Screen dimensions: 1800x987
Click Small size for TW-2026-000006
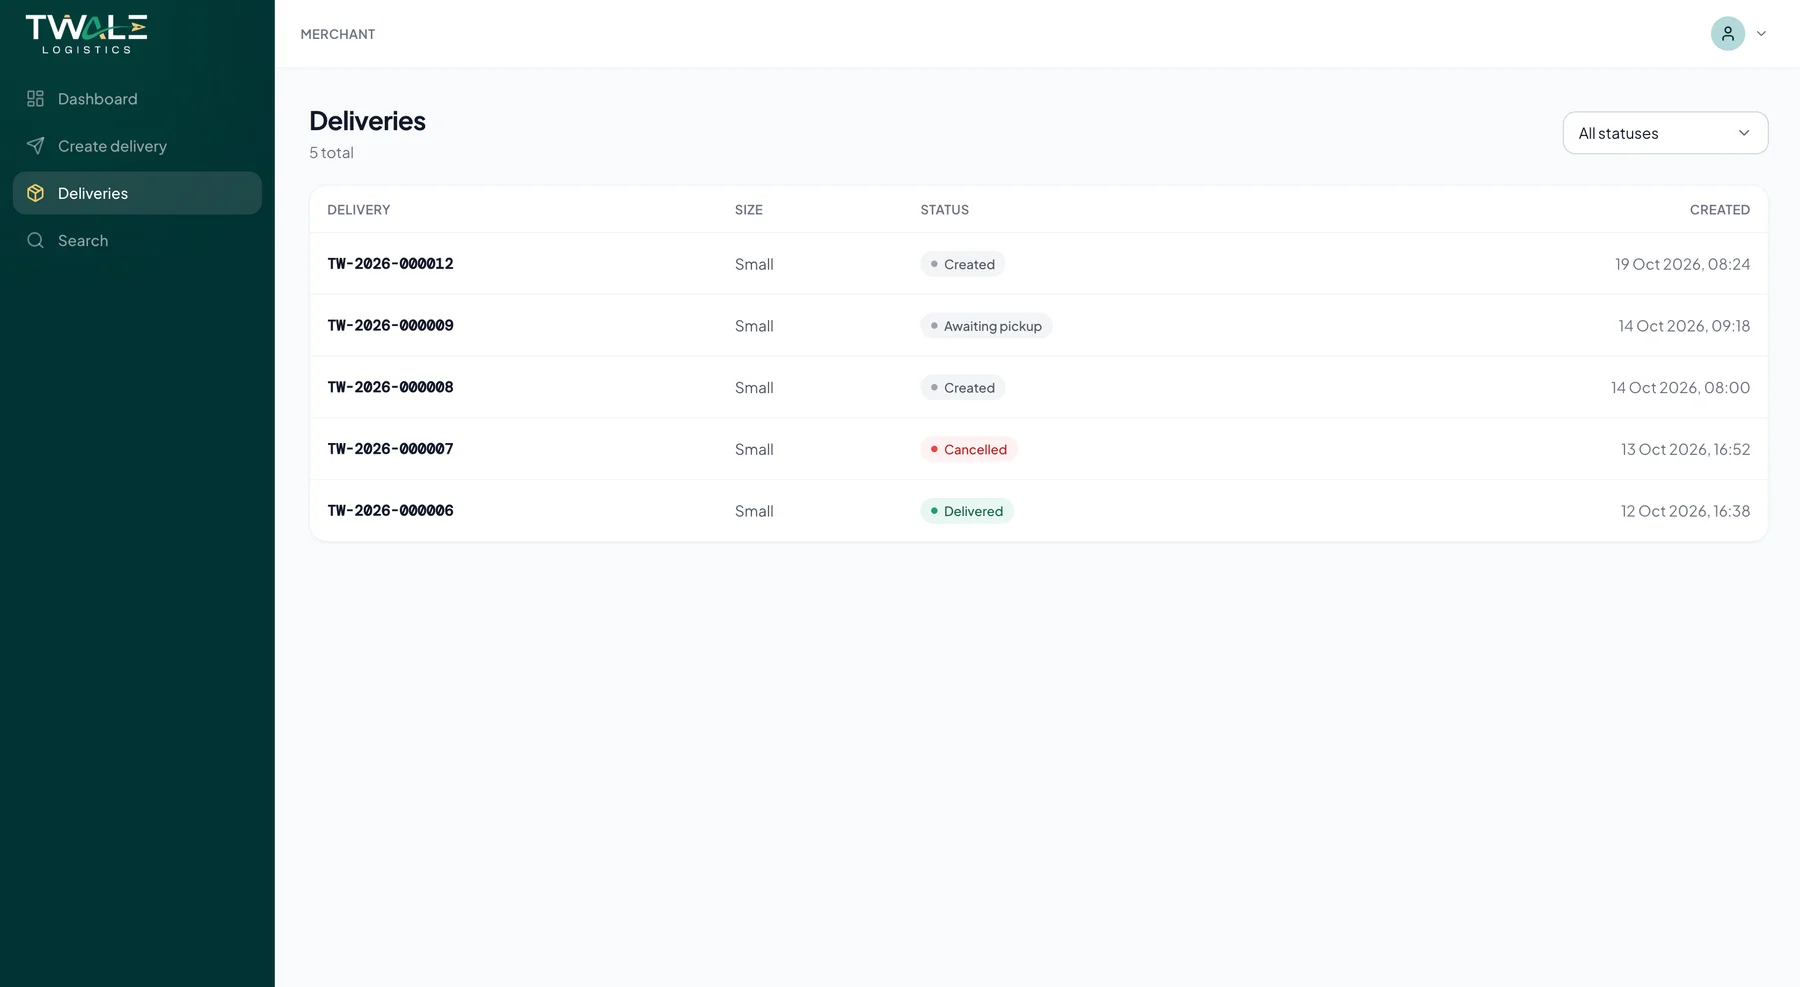tap(754, 511)
